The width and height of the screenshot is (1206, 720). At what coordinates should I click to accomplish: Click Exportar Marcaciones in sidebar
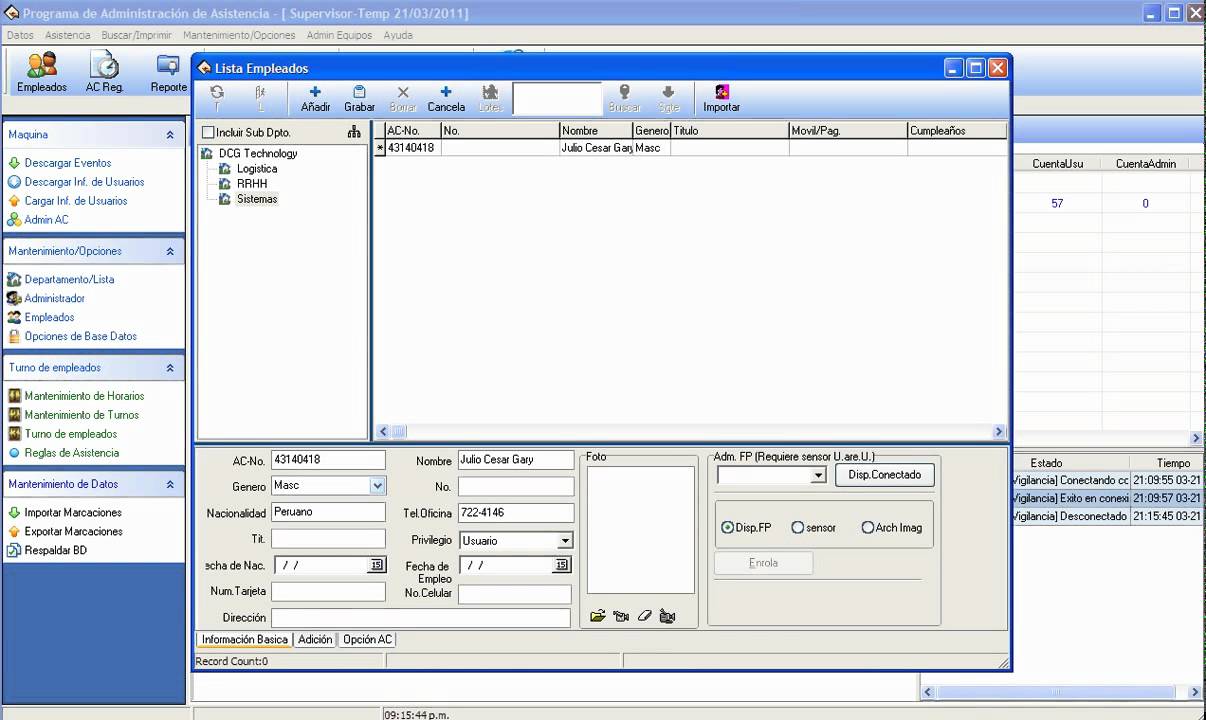73,532
